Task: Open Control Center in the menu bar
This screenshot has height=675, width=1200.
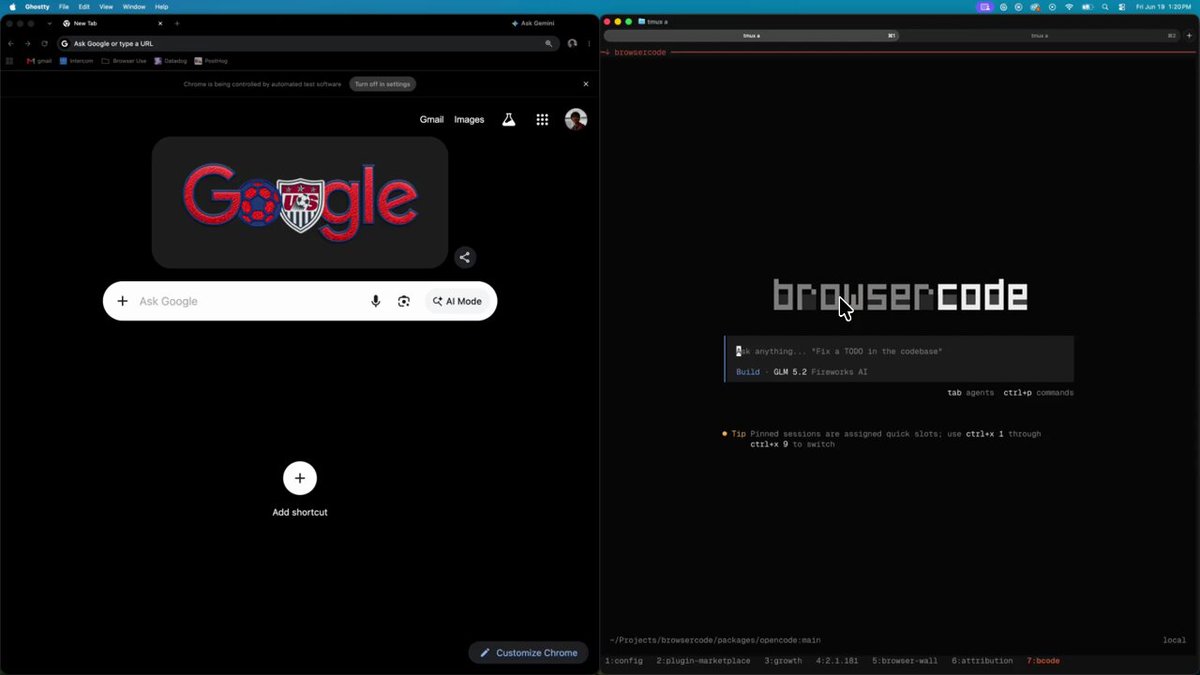Action: tap(1122, 7)
